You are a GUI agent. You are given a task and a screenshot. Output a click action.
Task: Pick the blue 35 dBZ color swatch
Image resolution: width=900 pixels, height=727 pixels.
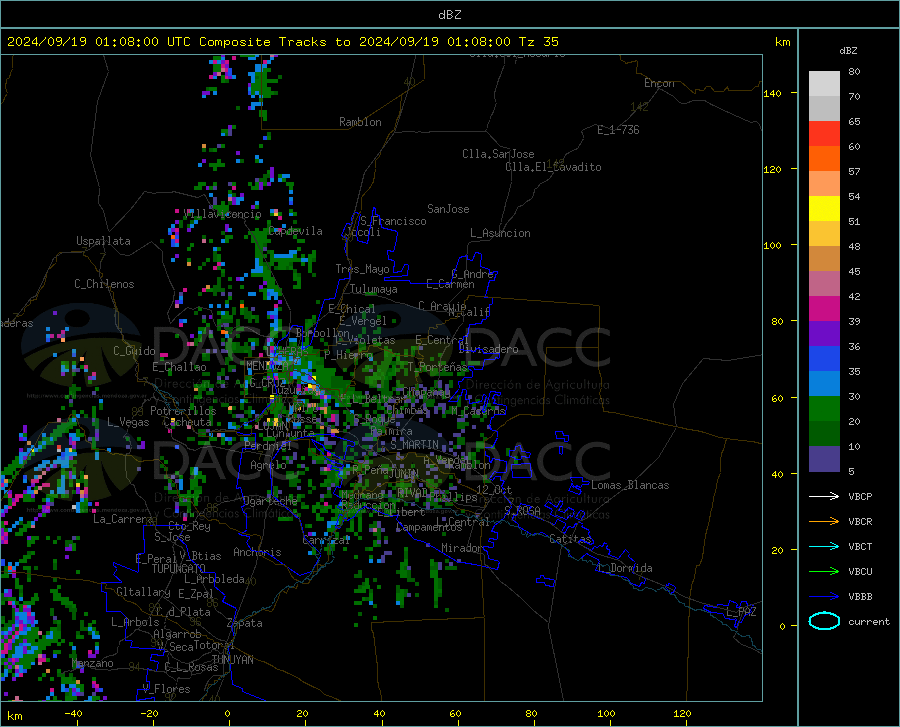[824, 359]
